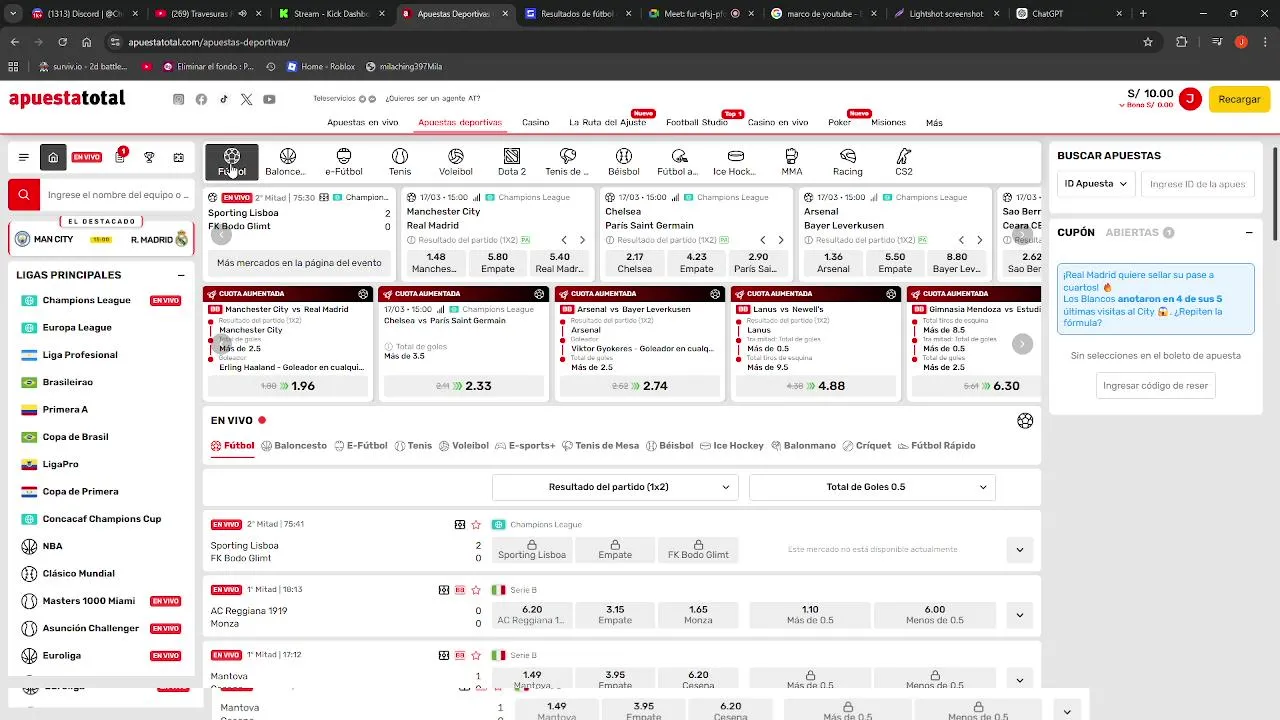Open La Ruta del Ajuste menu item

(608, 122)
